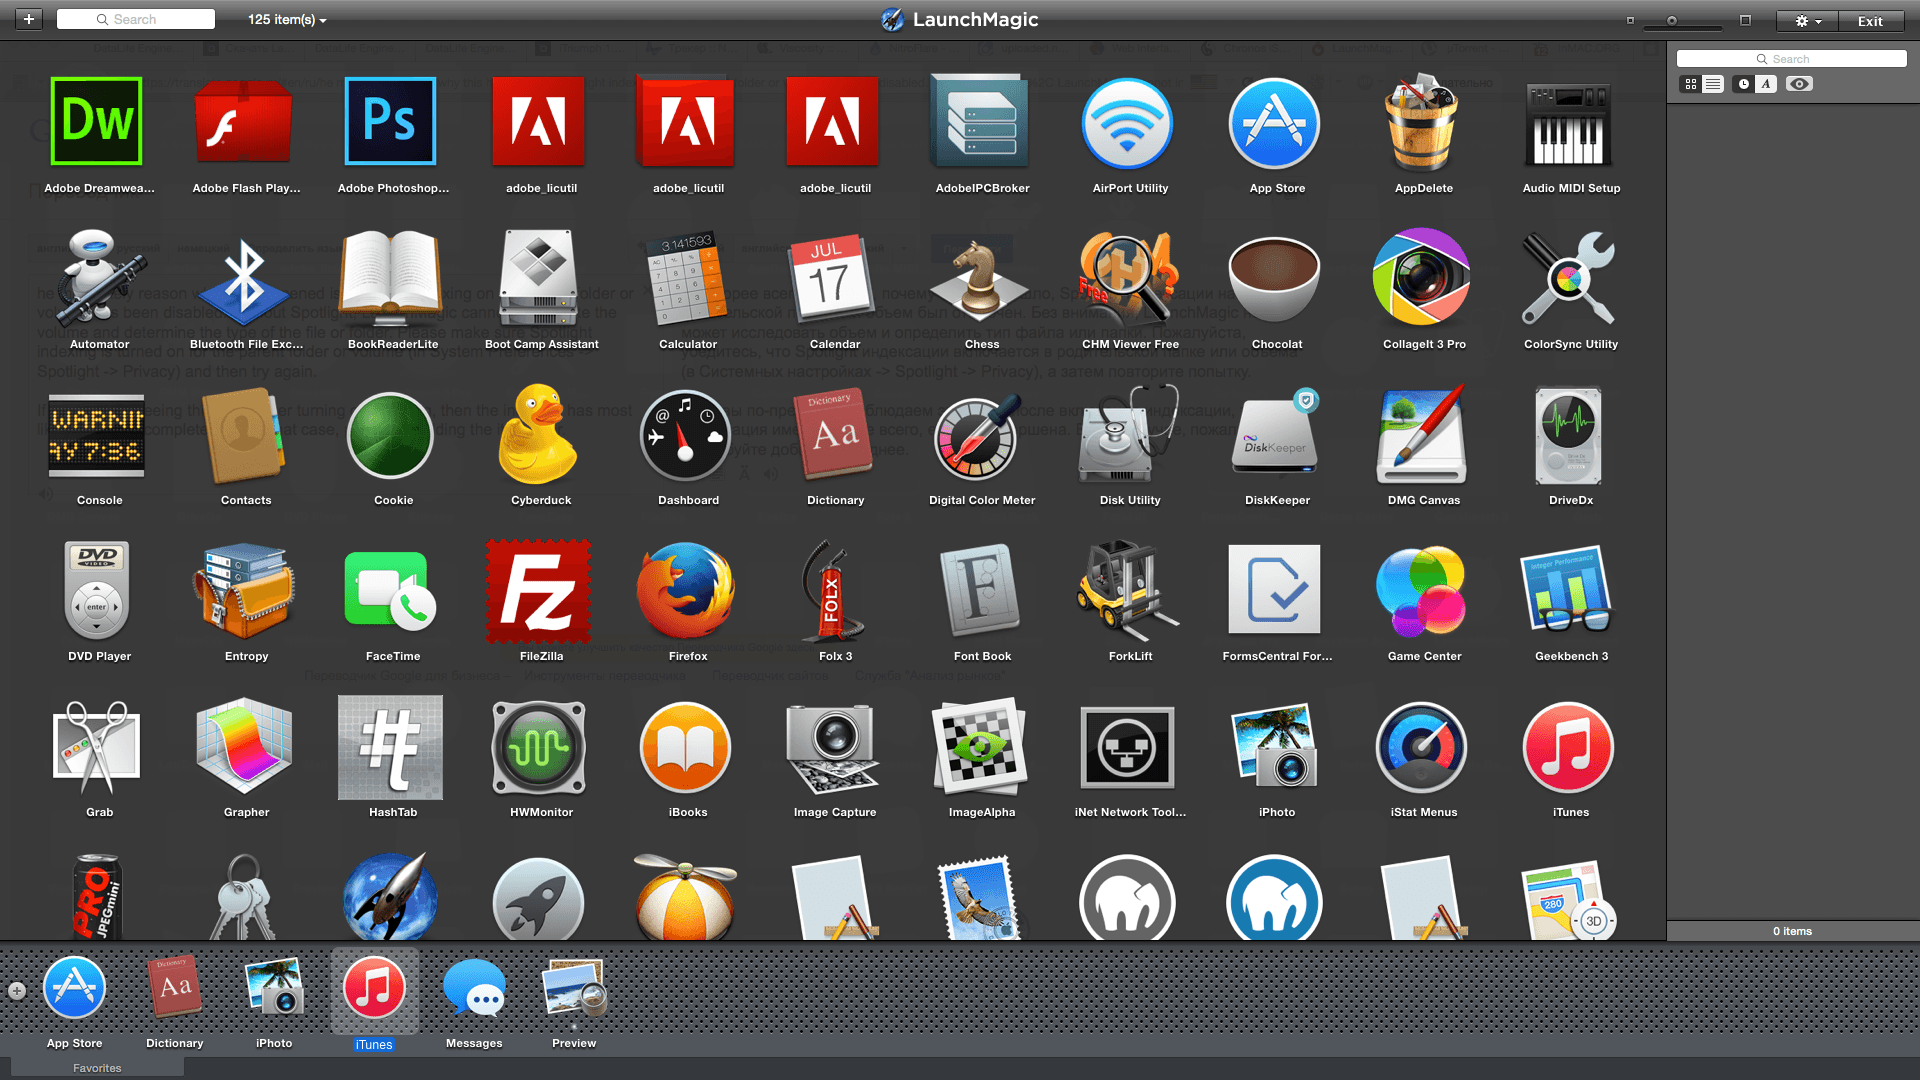Open the Dashboard app
Viewport: 1920px width, 1080px height.
coord(685,434)
